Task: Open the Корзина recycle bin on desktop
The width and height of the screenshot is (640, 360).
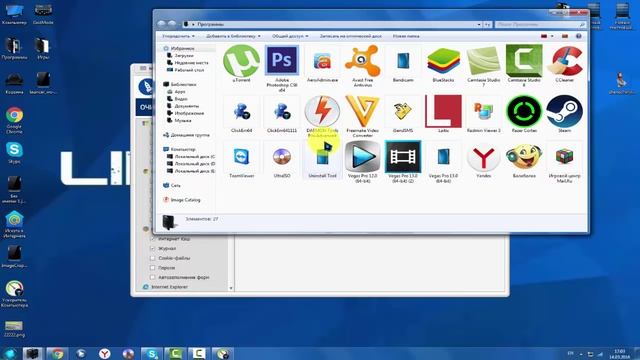Action: click(14, 80)
